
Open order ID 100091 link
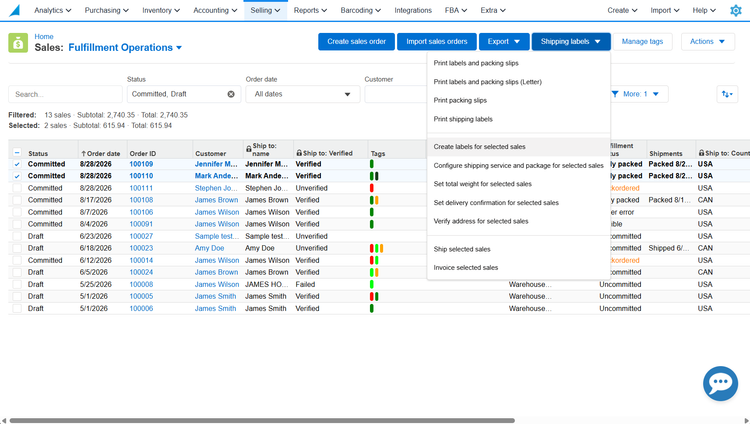[x=141, y=224]
